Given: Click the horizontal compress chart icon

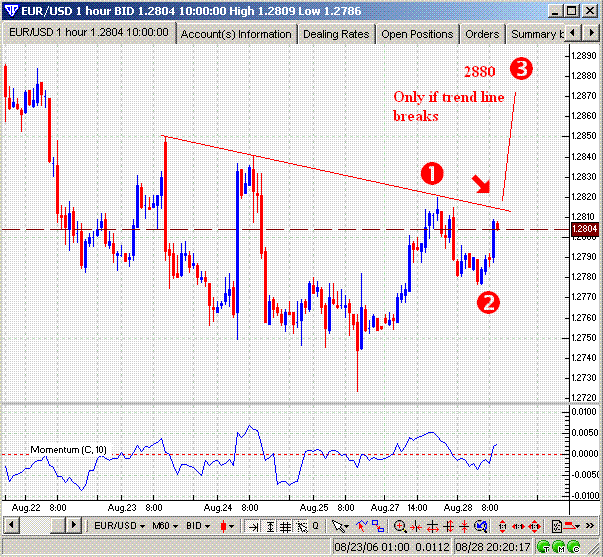Looking at the screenshot, I should point(416,527).
